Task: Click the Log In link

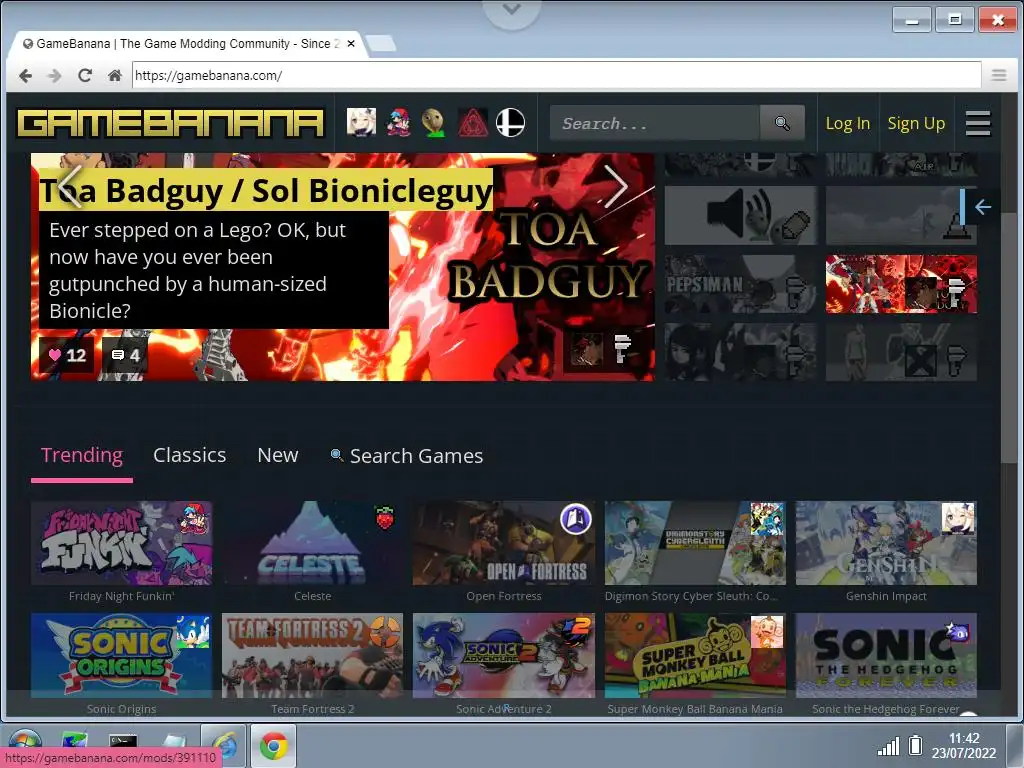Action: (x=848, y=123)
